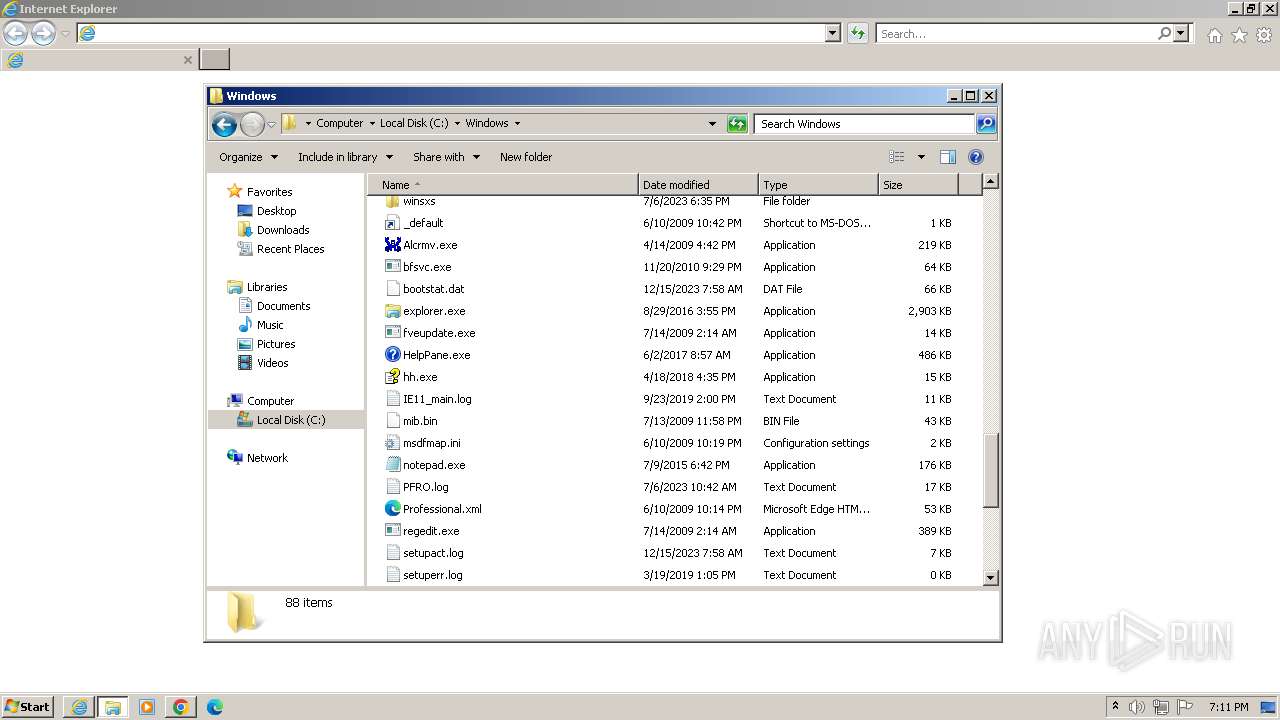The height and width of the screenshot is (720, 1280).
Task: Click the Internet Explorer refresh icon
Action: (857, 33)
